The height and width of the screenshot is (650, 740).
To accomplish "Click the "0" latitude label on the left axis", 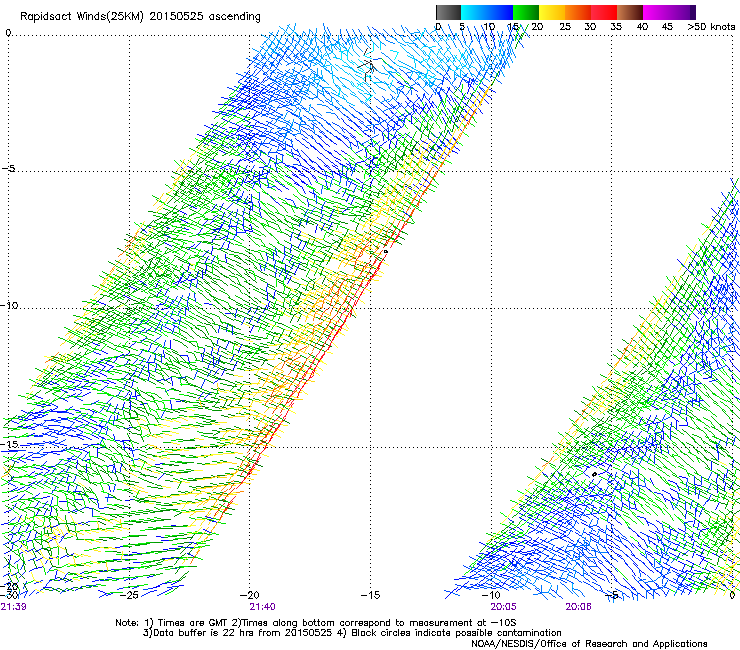I will [8, 33].
